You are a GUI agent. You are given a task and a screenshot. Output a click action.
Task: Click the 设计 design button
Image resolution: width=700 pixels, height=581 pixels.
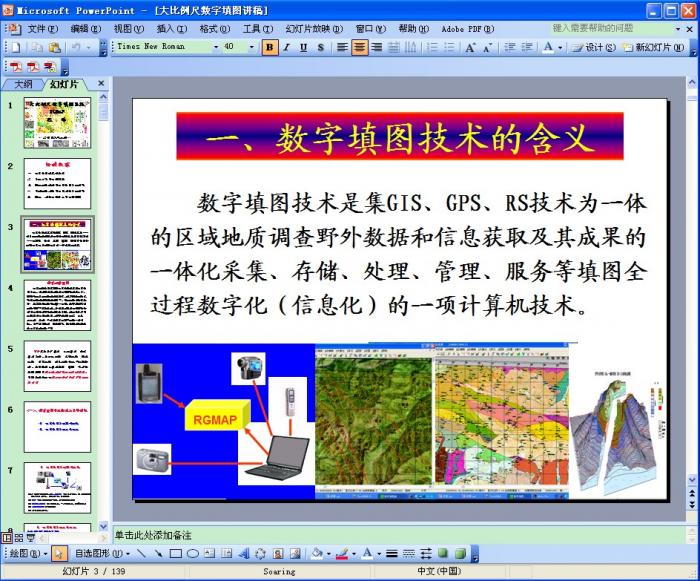click(x=595, y=47)
